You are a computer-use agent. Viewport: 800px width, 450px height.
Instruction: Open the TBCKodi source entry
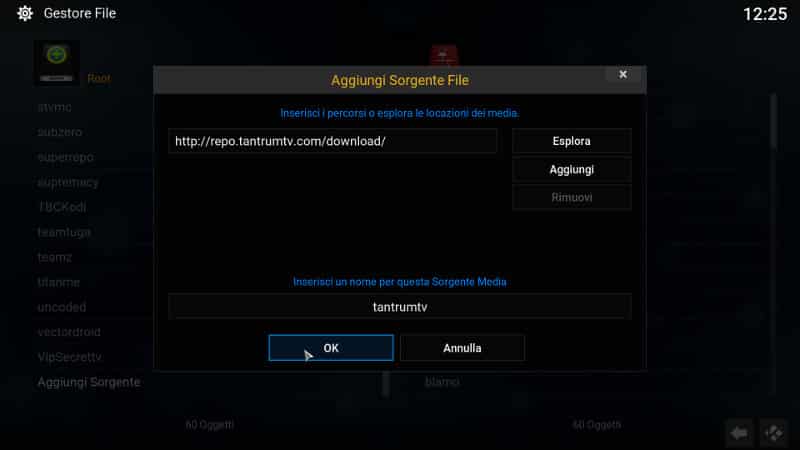[x=62, y=207]
